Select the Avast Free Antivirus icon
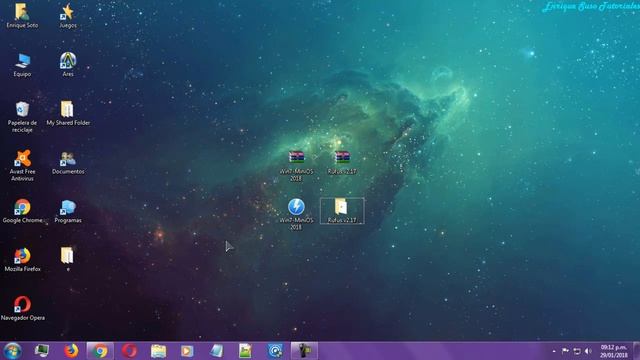The width and height of the screenshot is (640, 360). (x=22, y=165)
